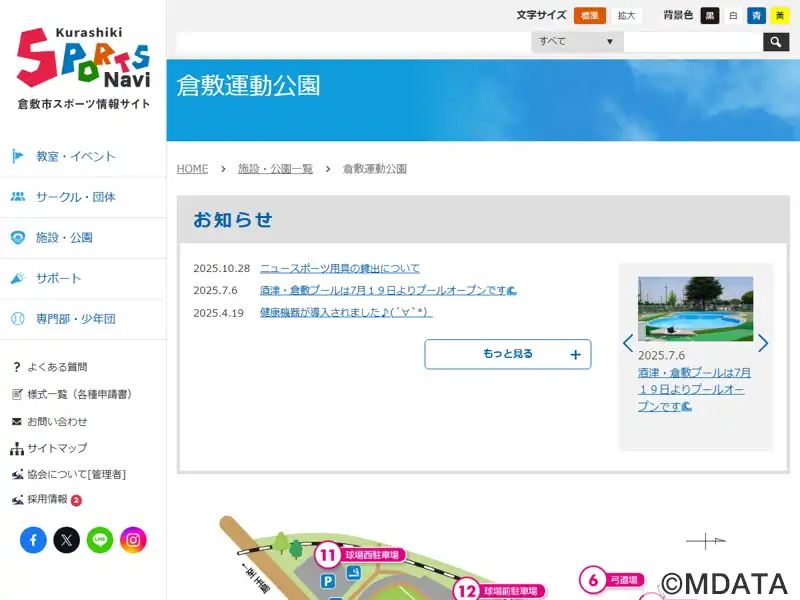The image size is (800, 600).
Task: Open the すべて search category dropdown
Action: tap(577, 42)
